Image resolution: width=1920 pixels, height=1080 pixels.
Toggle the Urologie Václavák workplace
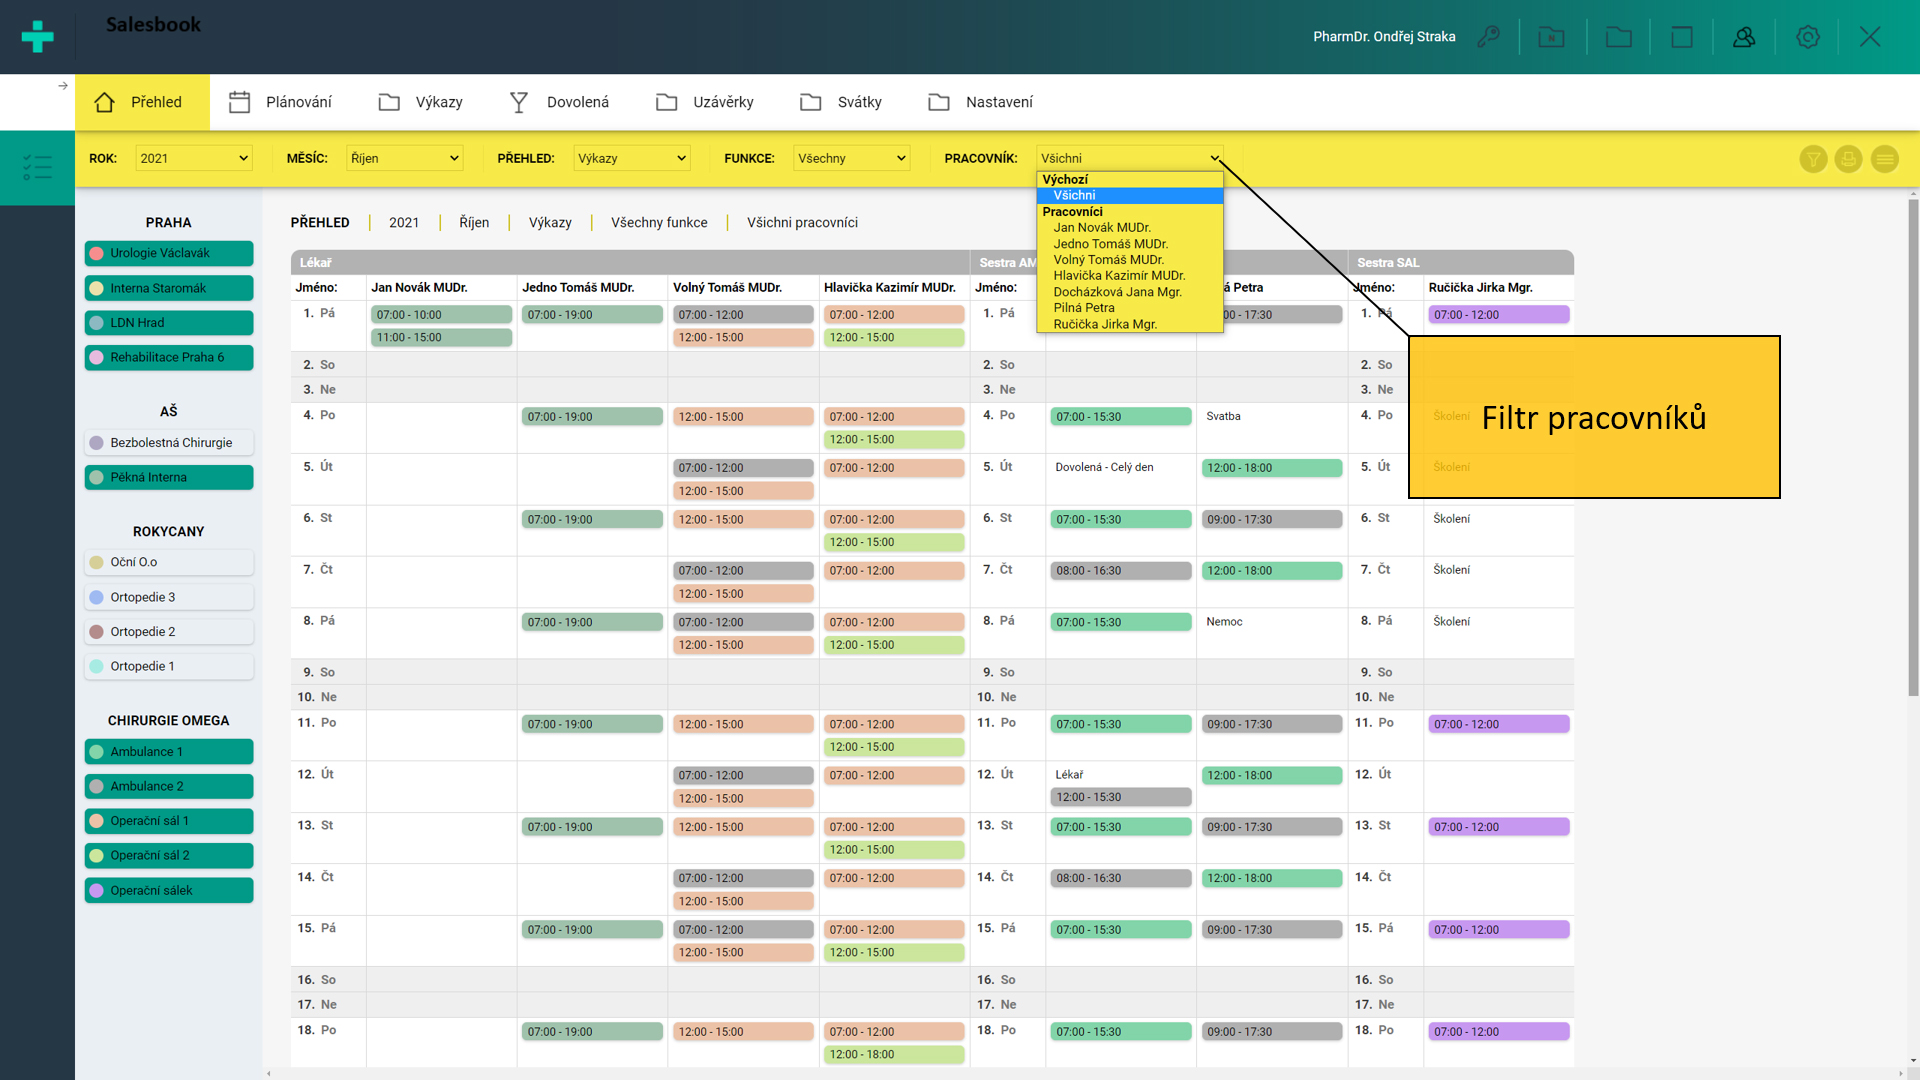point(169,253)
